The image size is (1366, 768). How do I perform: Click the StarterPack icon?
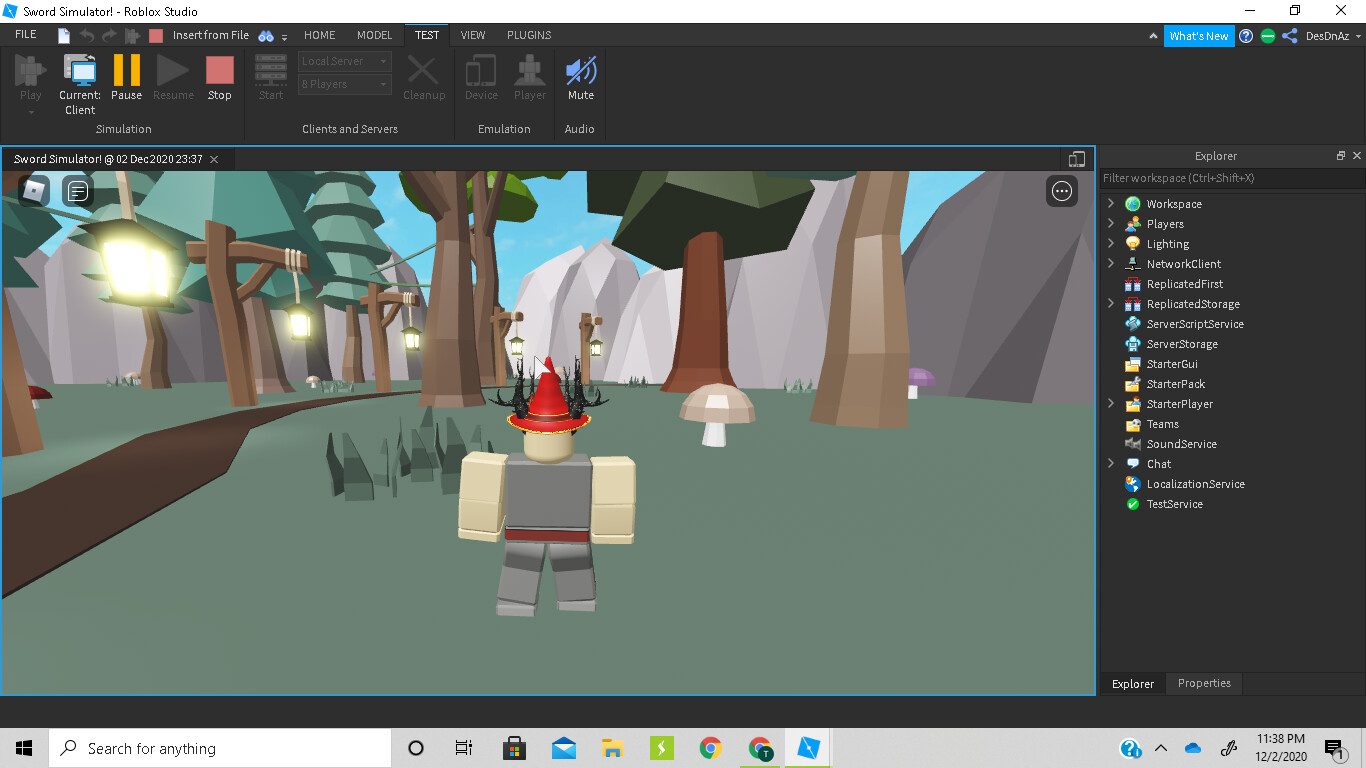1133,384
